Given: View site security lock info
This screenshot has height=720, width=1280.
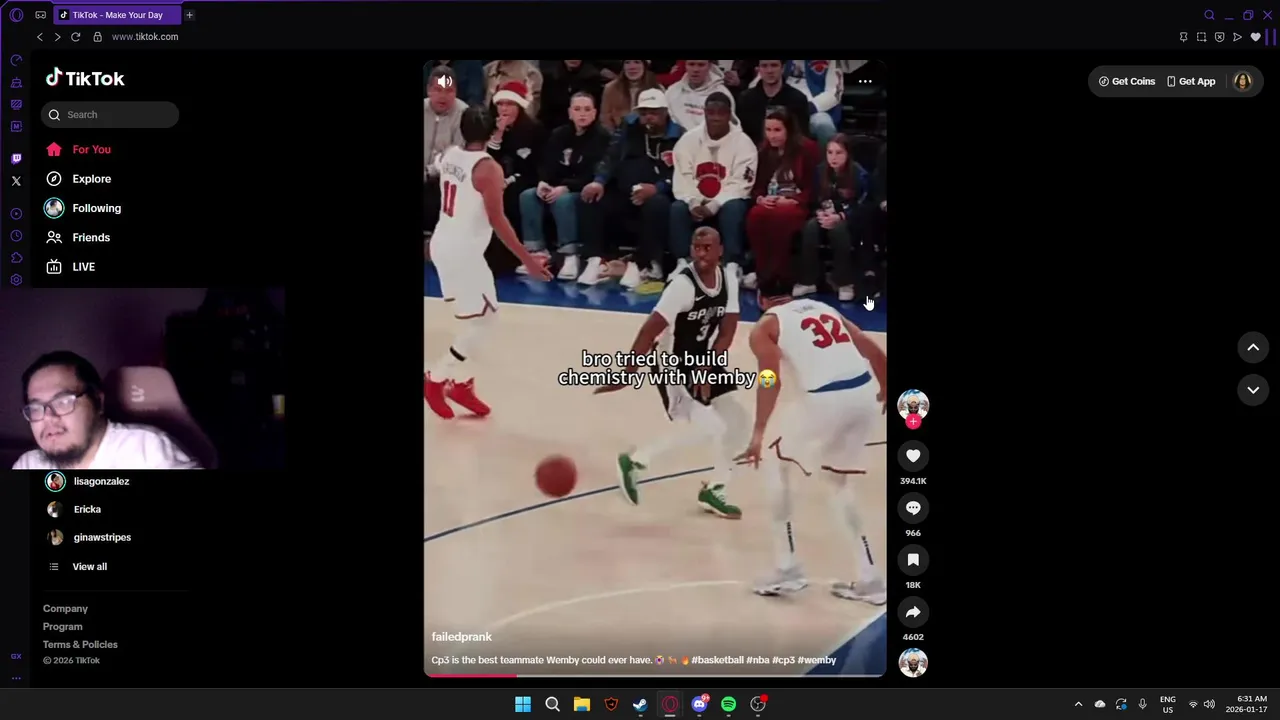Looking at the screenshot, I should pos(97,37).
